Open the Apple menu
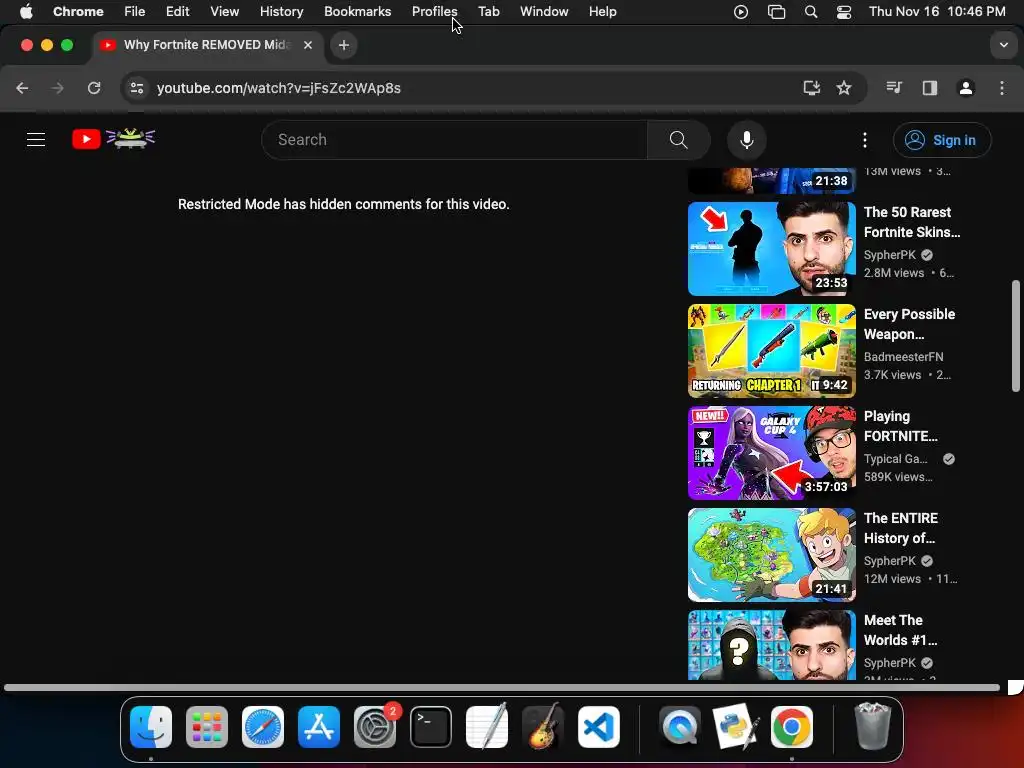 26,12
